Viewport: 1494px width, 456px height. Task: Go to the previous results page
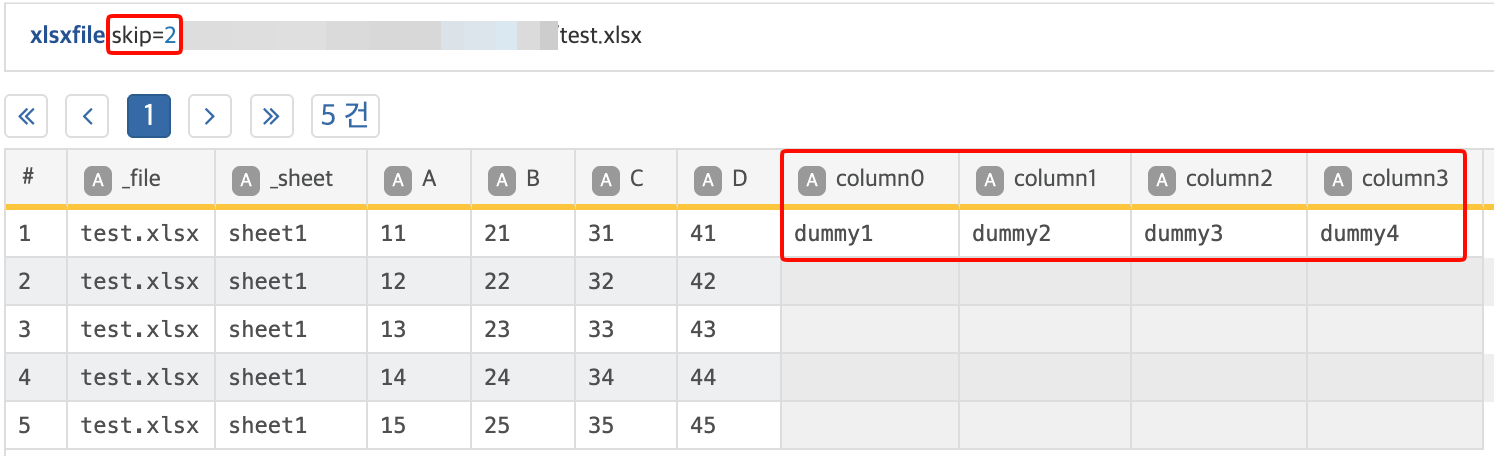pos(87,116)
